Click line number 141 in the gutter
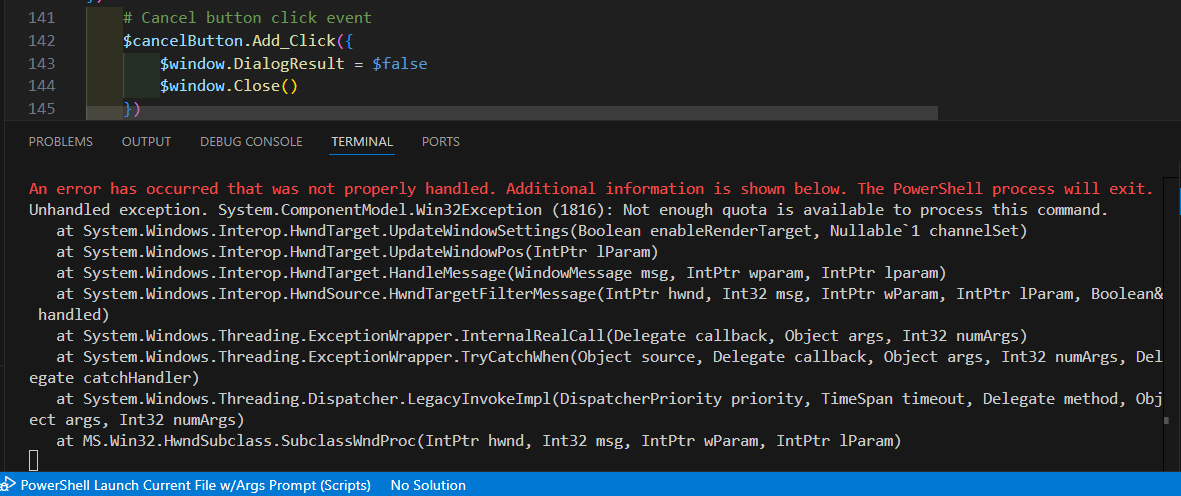1181x496 pixels. point(41,17)
